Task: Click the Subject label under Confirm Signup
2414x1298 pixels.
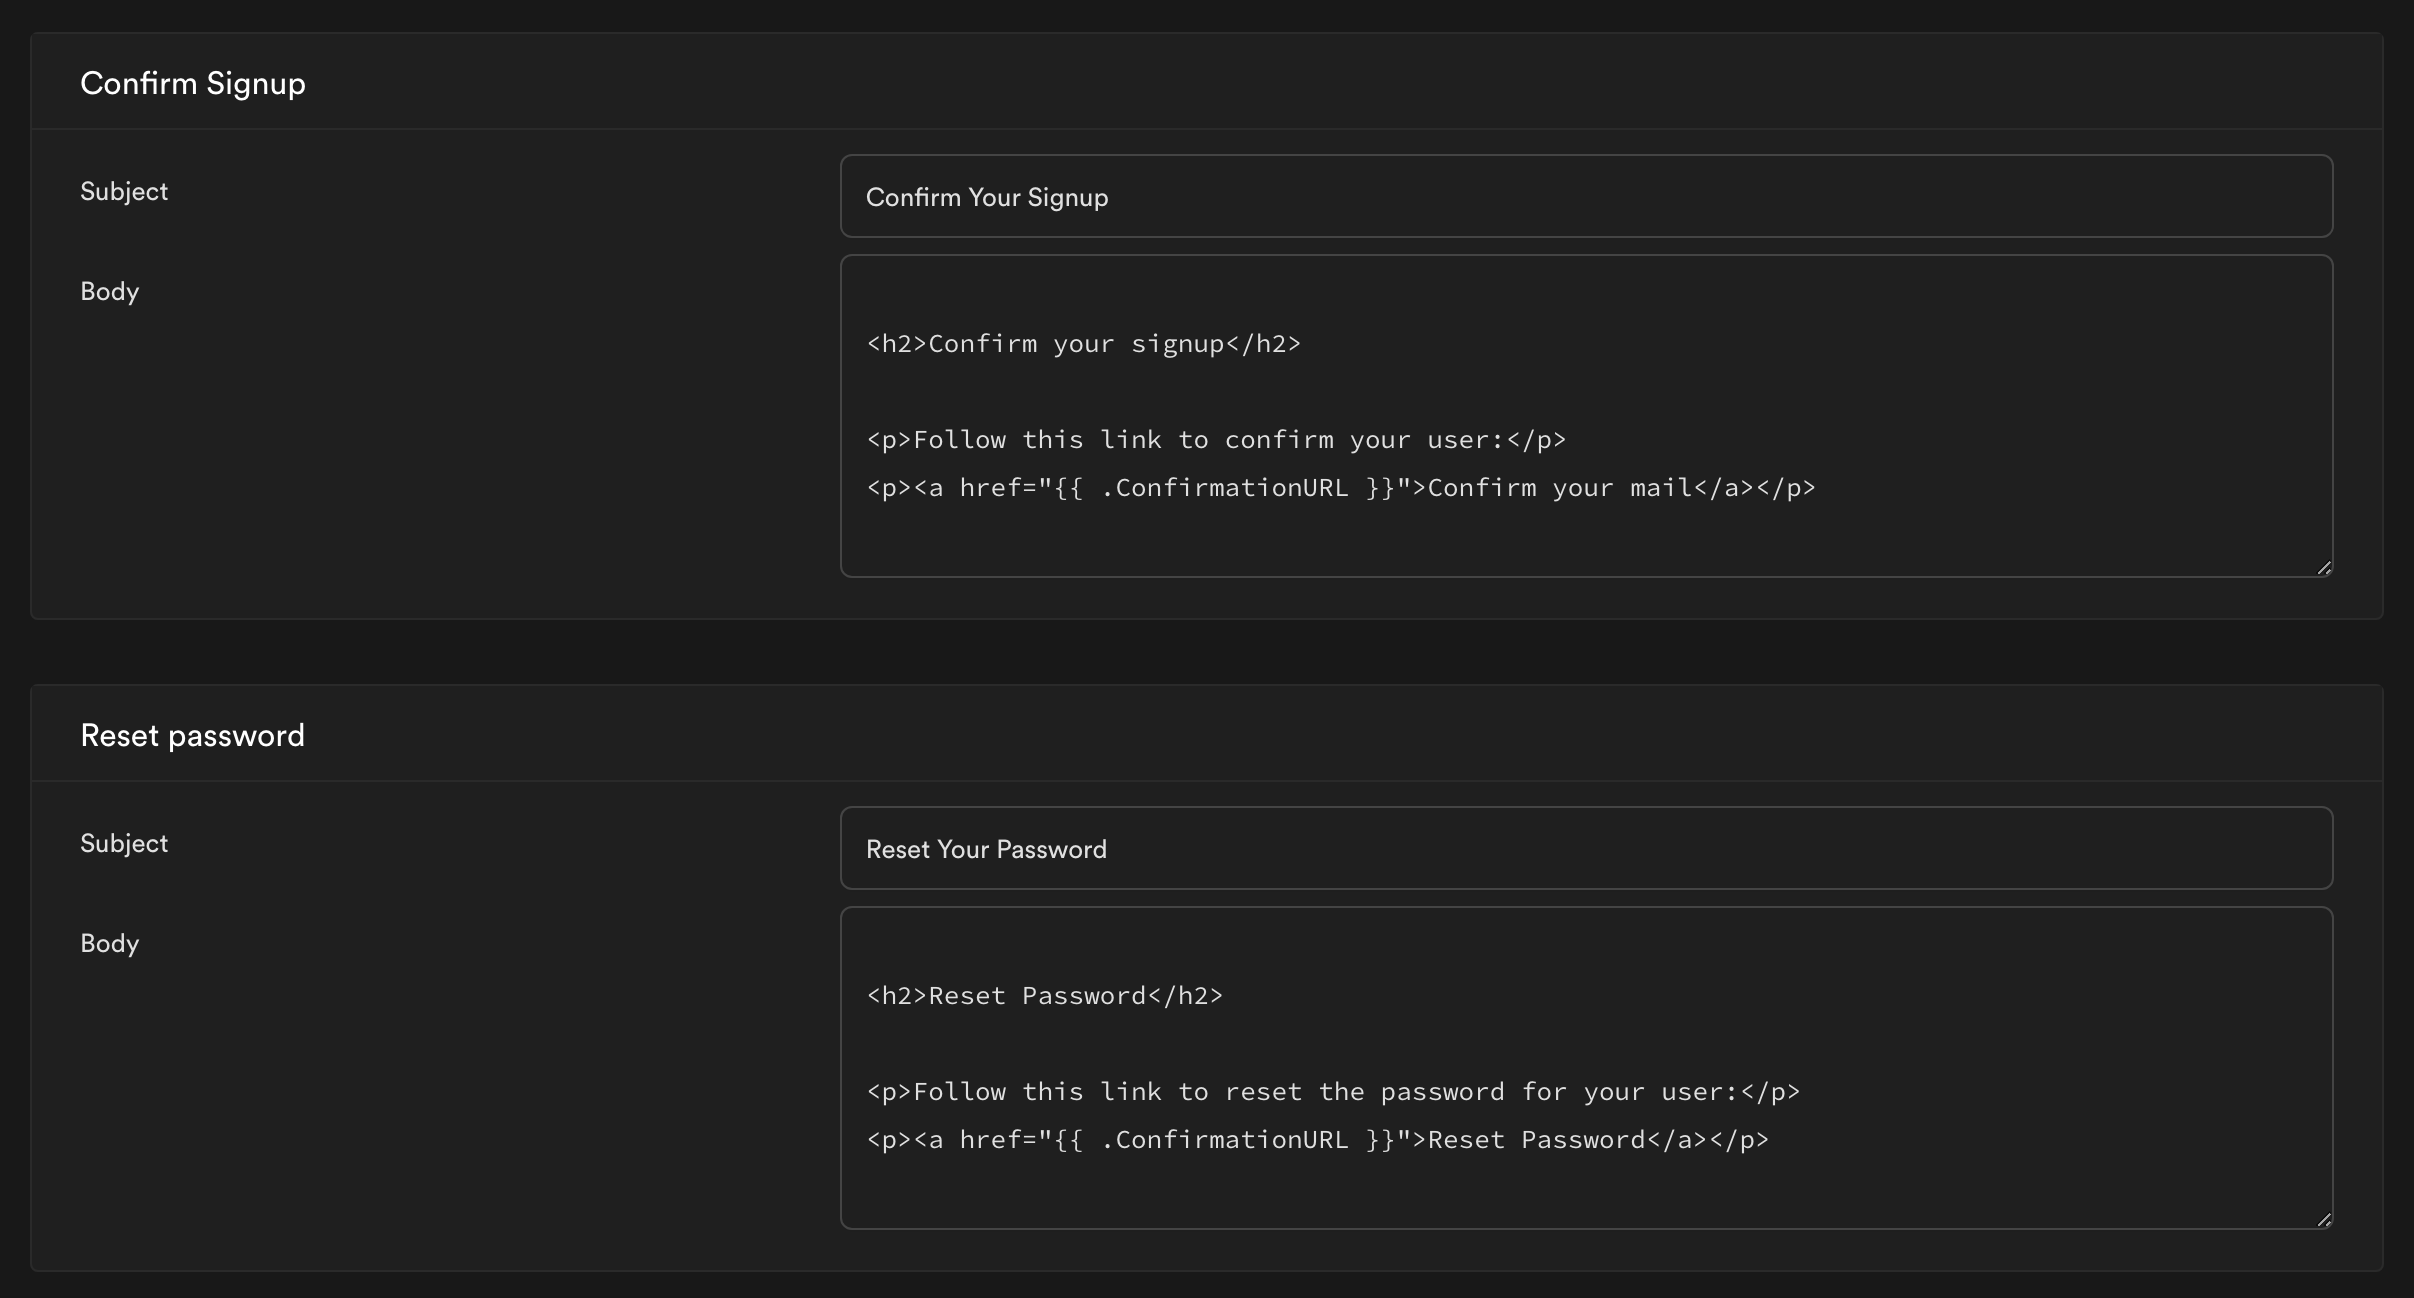Action: (124, 191)
